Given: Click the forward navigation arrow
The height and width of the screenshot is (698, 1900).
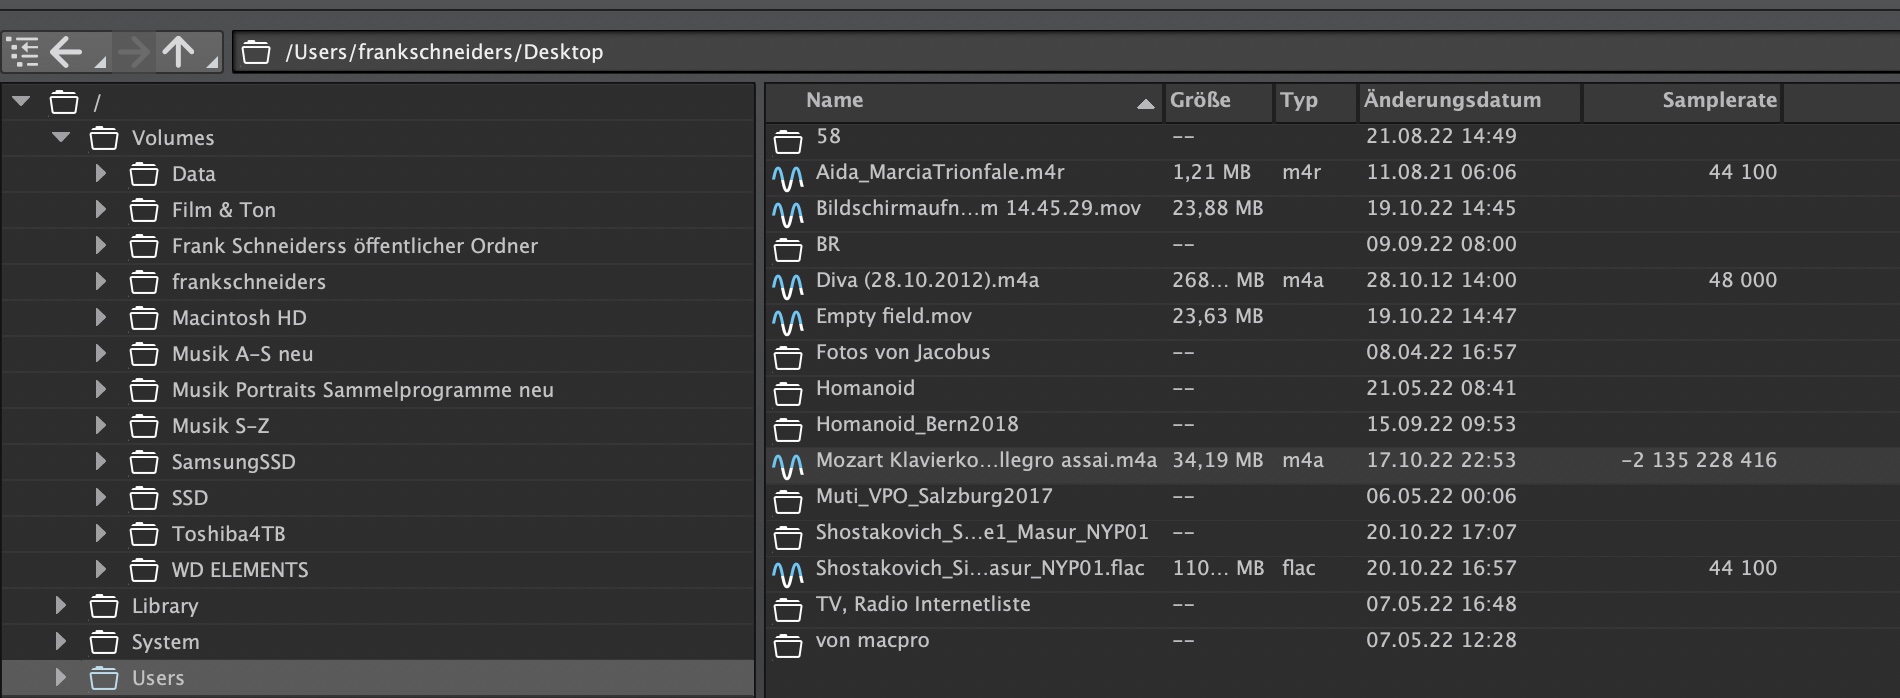Looking at the screenshot, I should (134, 52).
